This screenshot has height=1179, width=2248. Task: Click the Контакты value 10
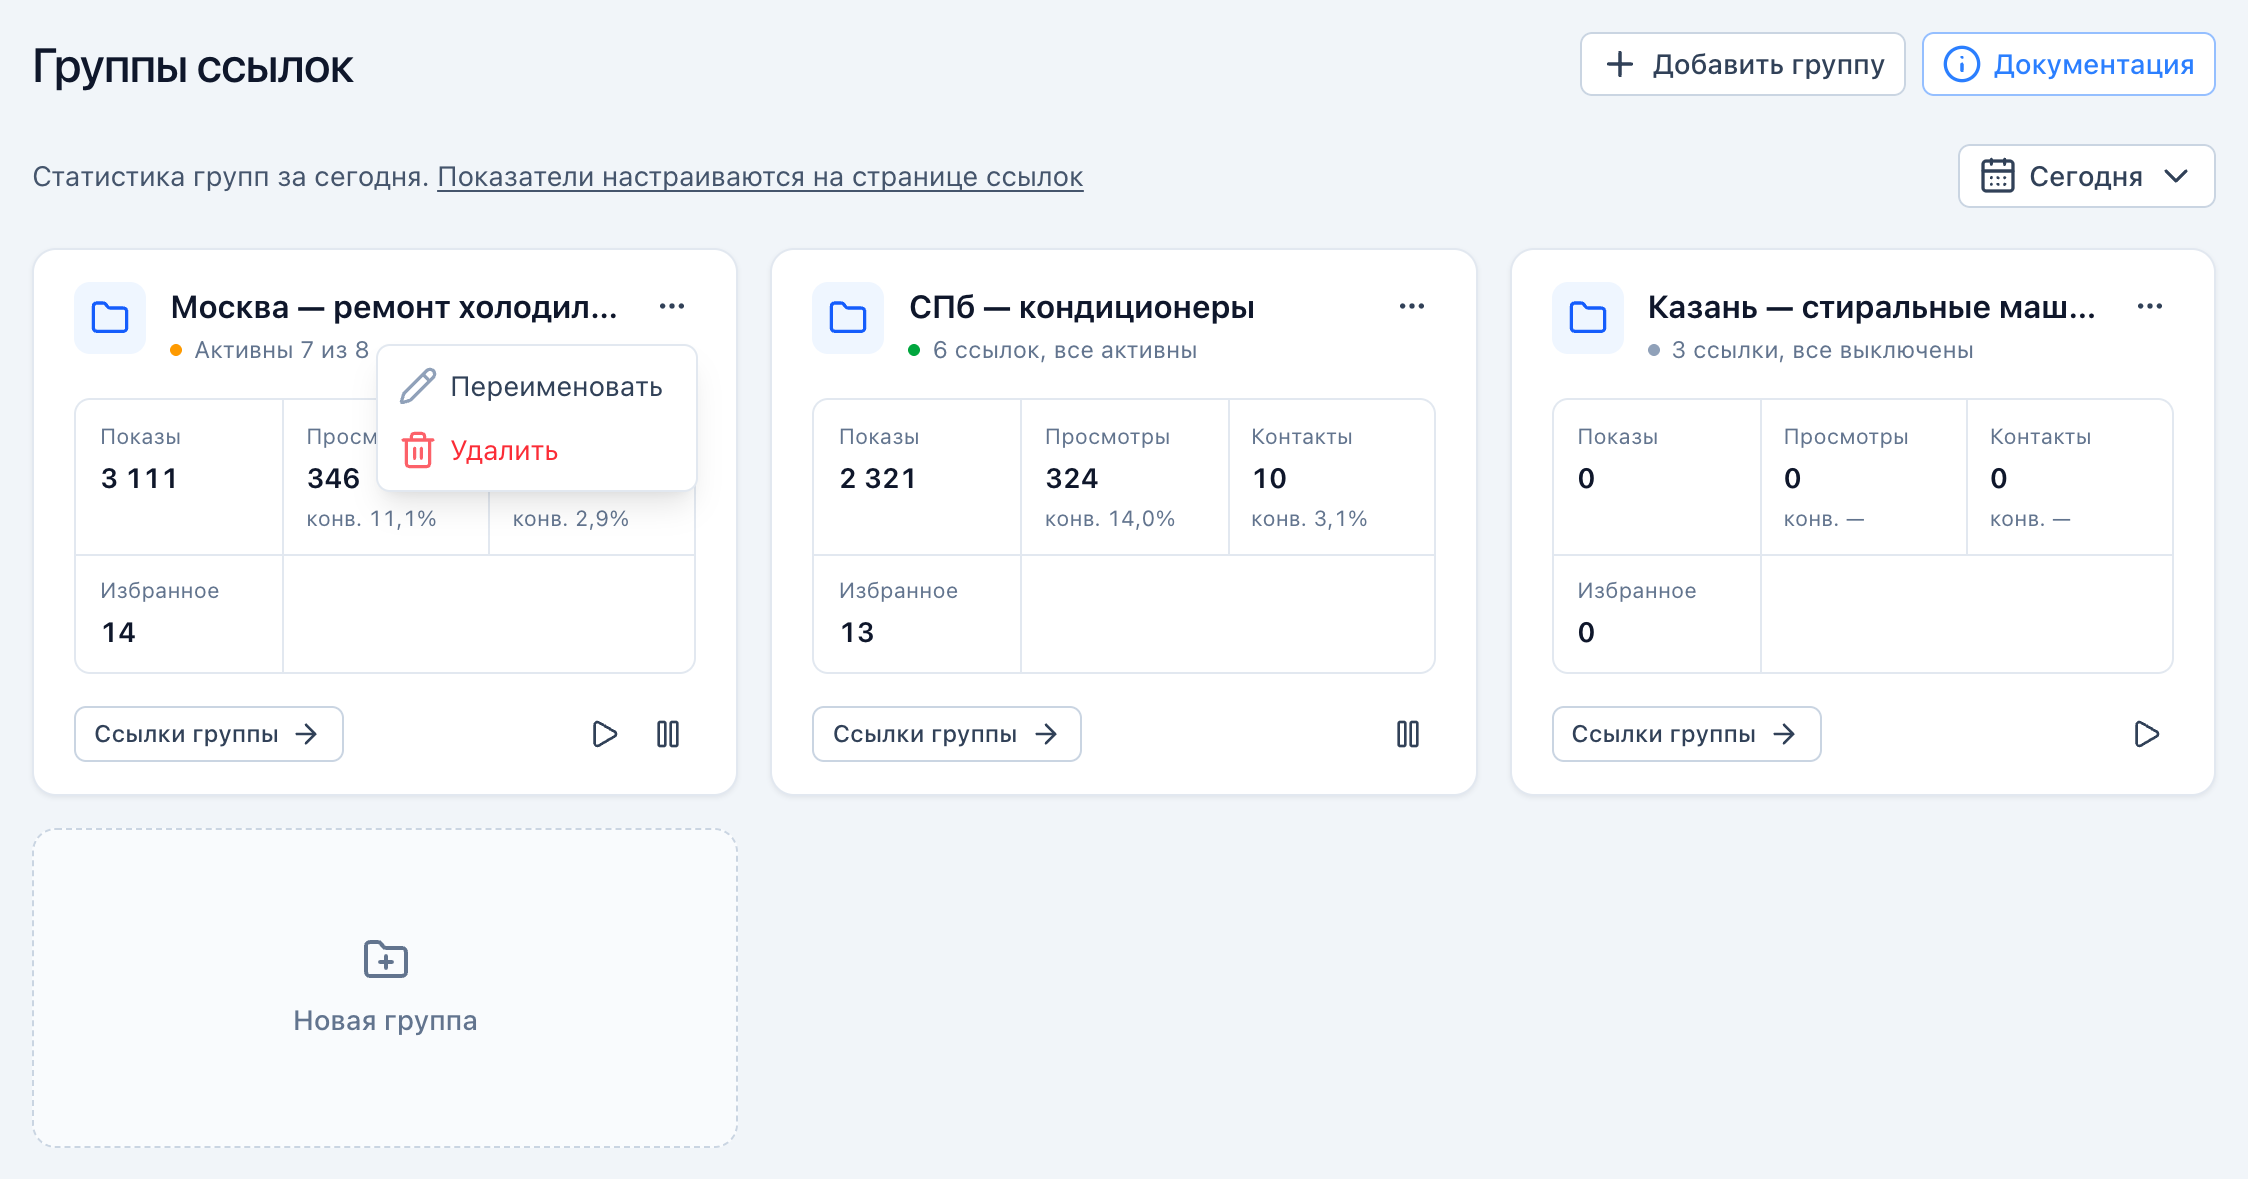click(1269, 479)
